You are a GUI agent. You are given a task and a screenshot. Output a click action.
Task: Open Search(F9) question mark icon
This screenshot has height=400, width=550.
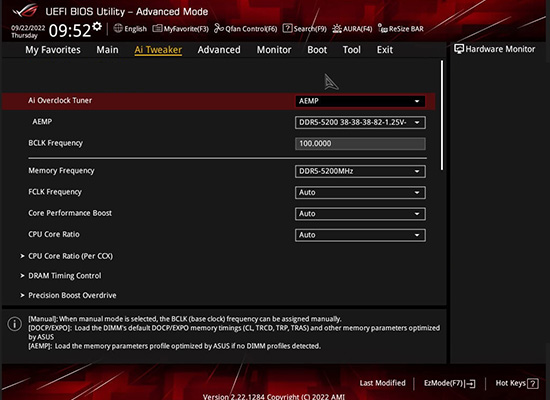click(x=287, y=28)
